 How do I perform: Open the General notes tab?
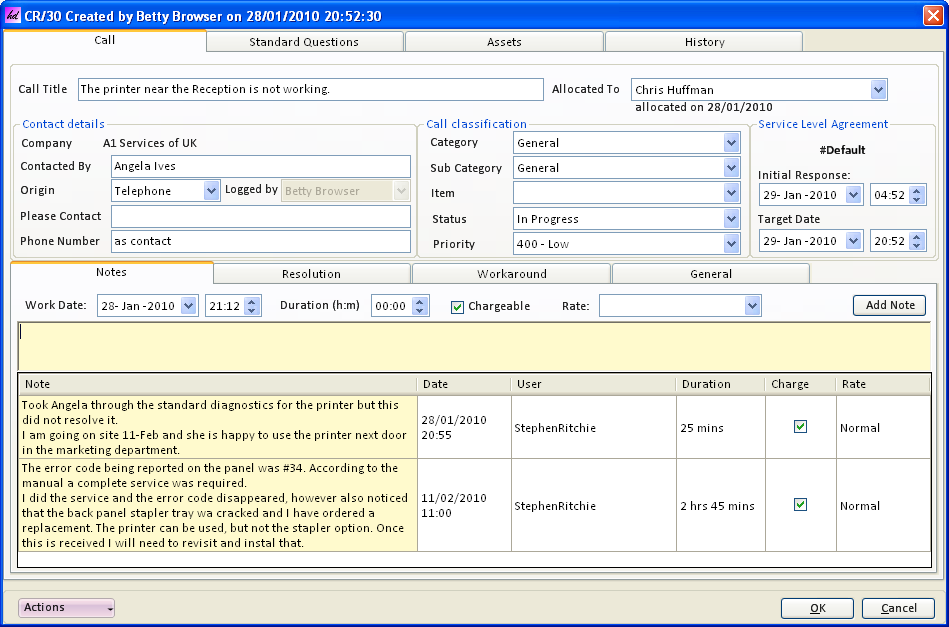click(x=711, y=274)
